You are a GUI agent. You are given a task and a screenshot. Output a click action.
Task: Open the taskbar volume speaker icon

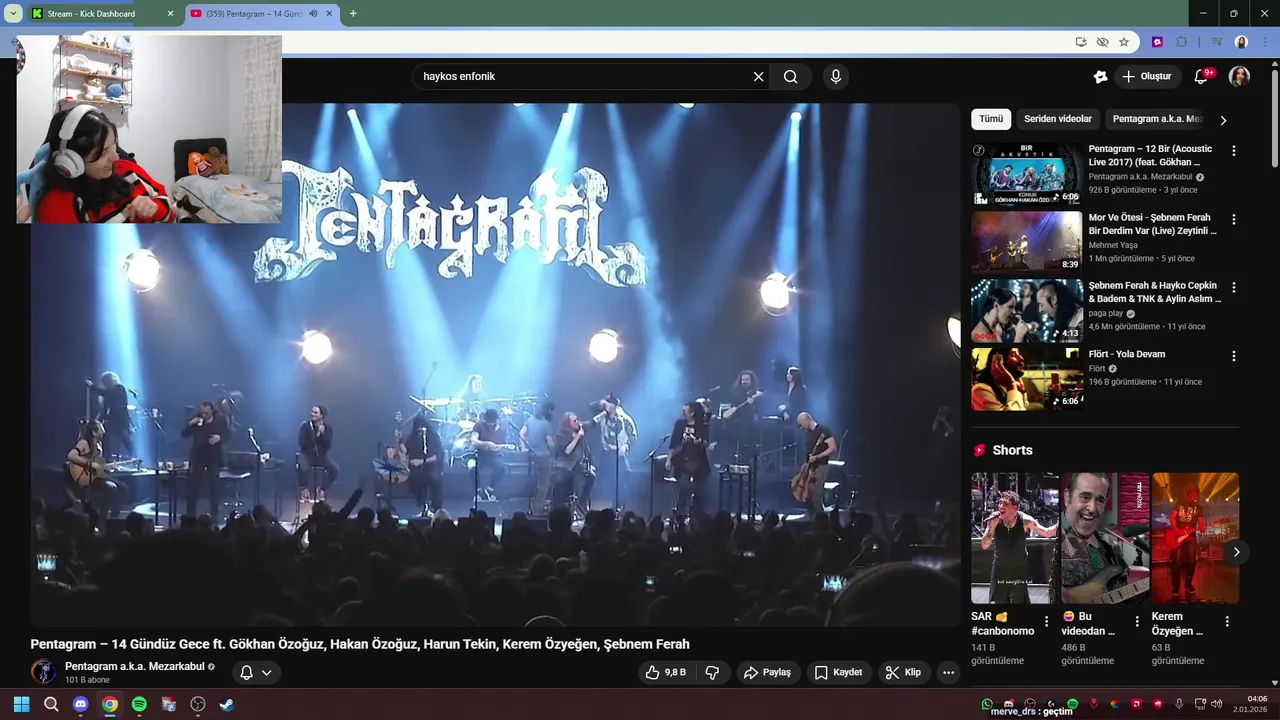click(1217, 704)
